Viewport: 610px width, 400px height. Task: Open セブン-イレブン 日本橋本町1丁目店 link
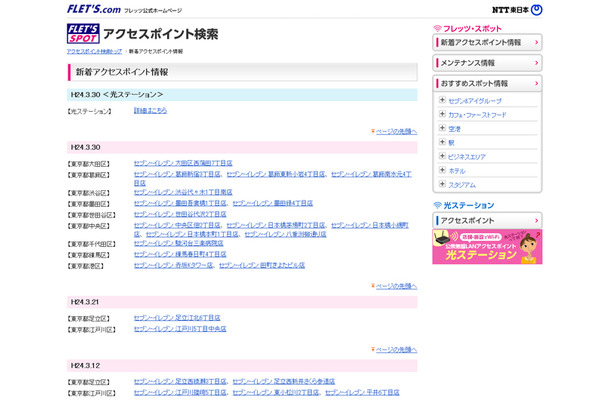coord(192,234)
